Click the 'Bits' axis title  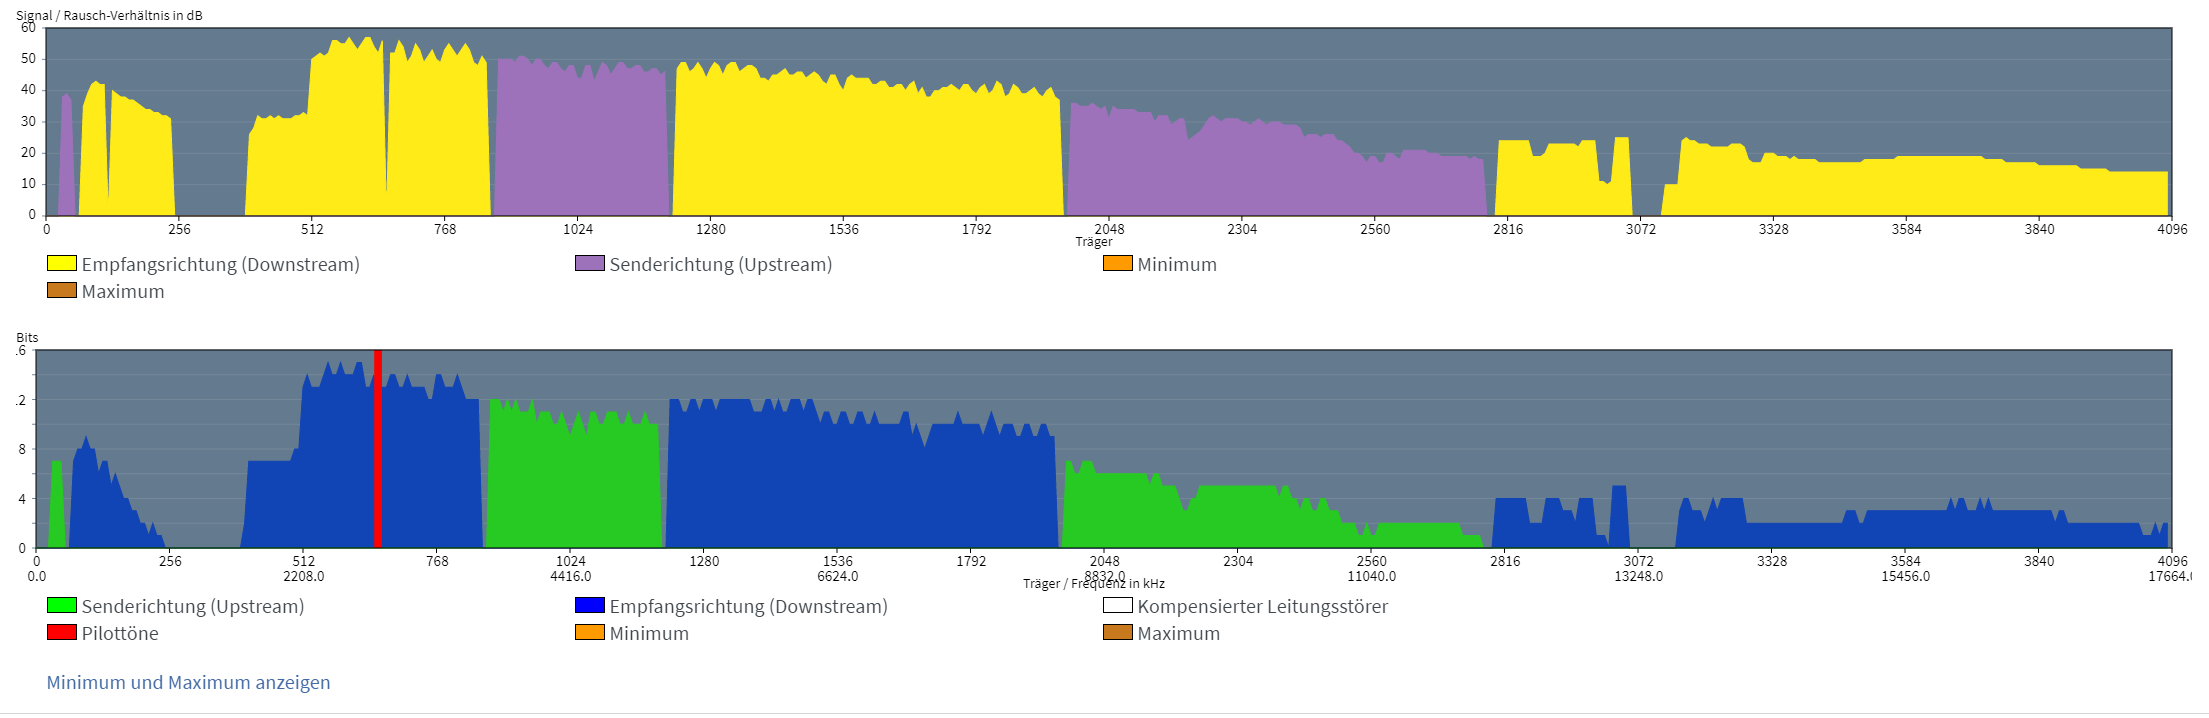tap(27, 337)
